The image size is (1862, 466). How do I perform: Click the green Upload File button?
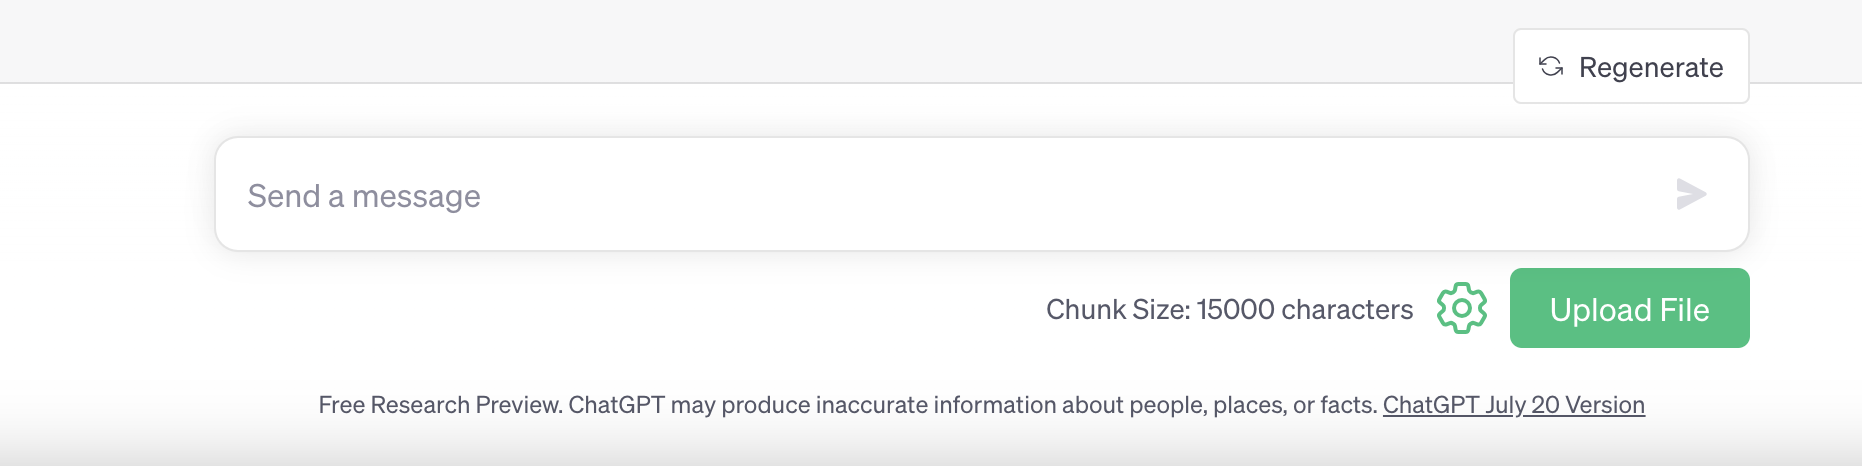click(1629, 308)
